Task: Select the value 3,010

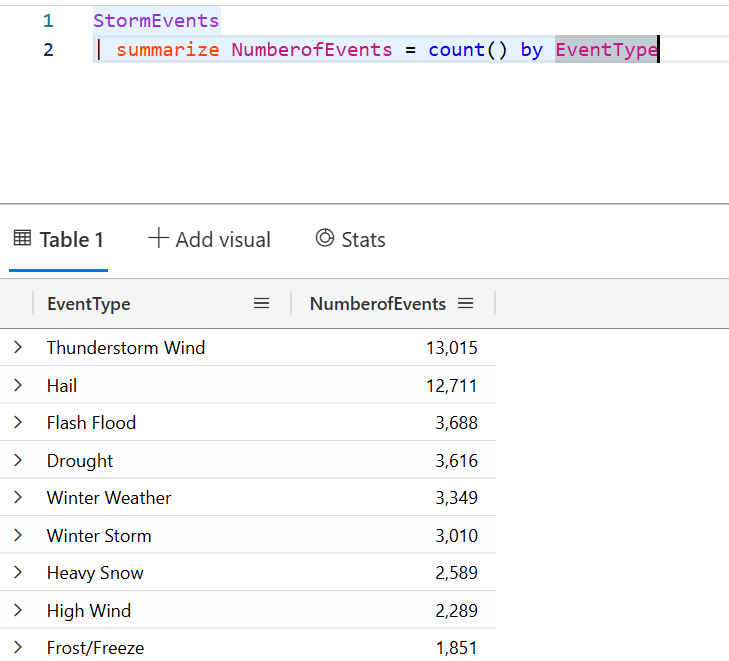Action: point(457,536)
